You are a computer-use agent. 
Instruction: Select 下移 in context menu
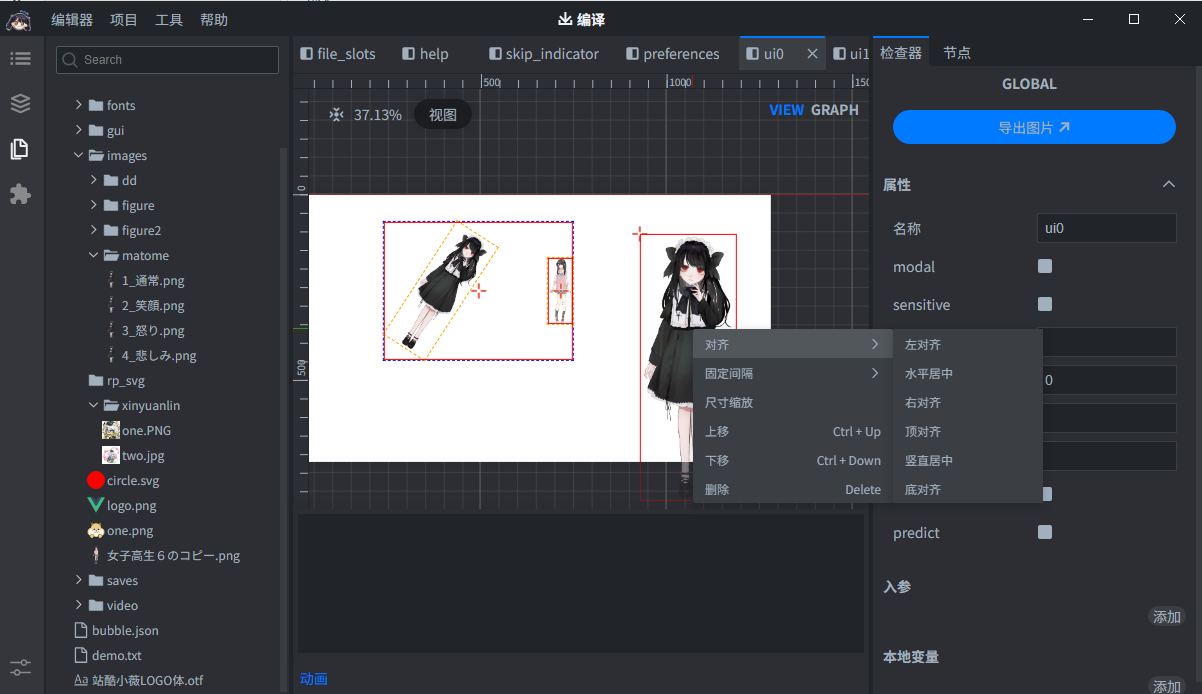click(792, 460)
